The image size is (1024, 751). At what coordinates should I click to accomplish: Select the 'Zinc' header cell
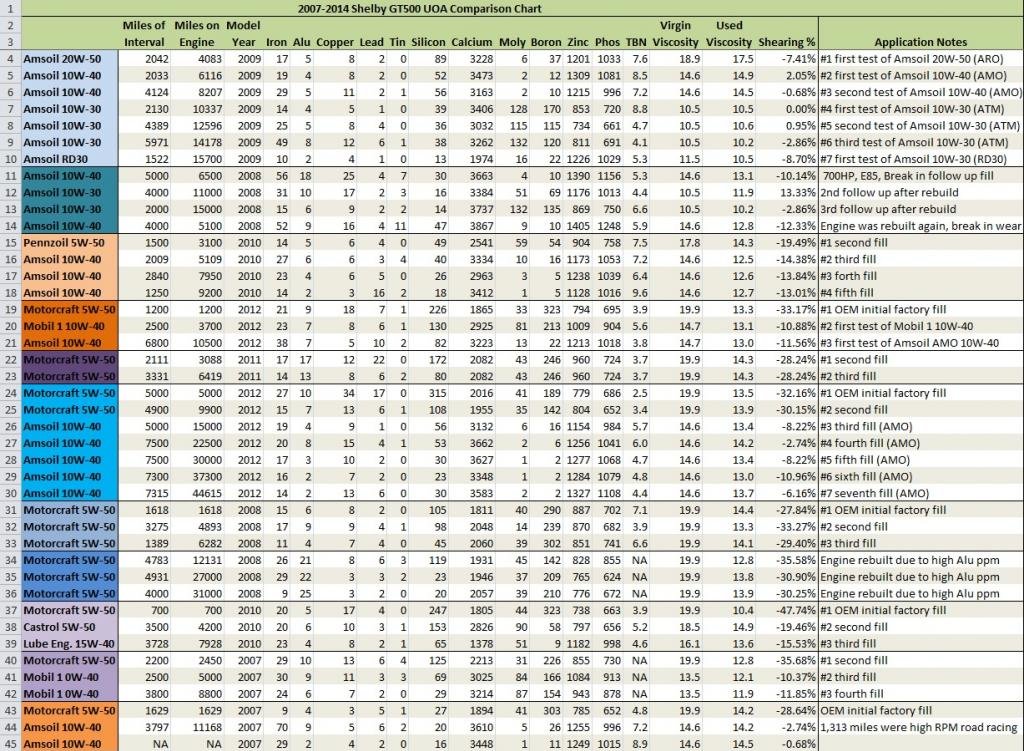[x=577, y=42]
